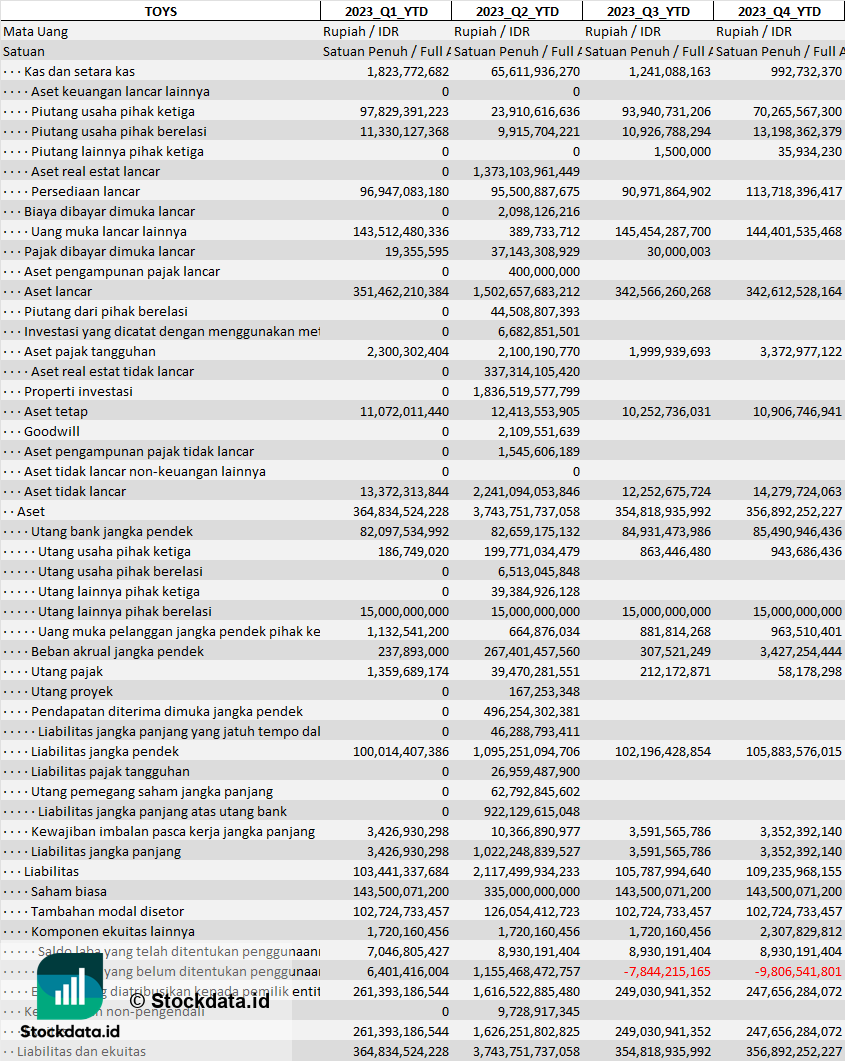Click negative value -9,806,541,801
This screenshot has height=1061, width=845.
click(798, 972)
